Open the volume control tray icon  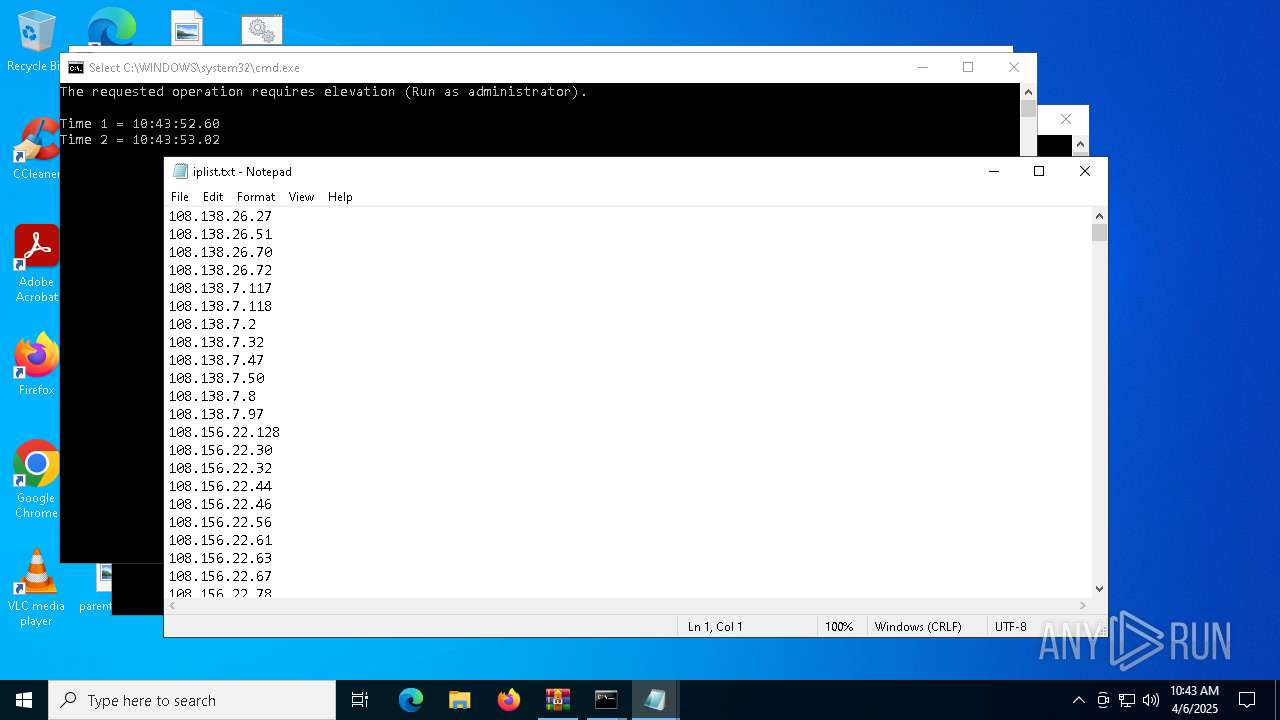[x=1151, y=700]
